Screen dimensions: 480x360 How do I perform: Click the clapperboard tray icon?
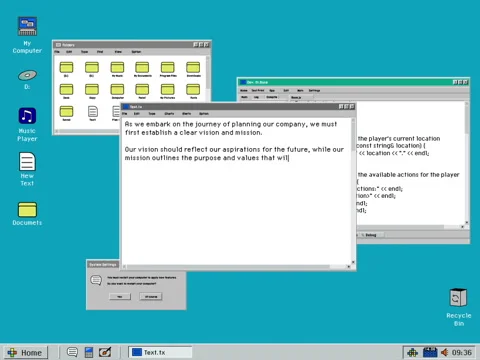430,352
